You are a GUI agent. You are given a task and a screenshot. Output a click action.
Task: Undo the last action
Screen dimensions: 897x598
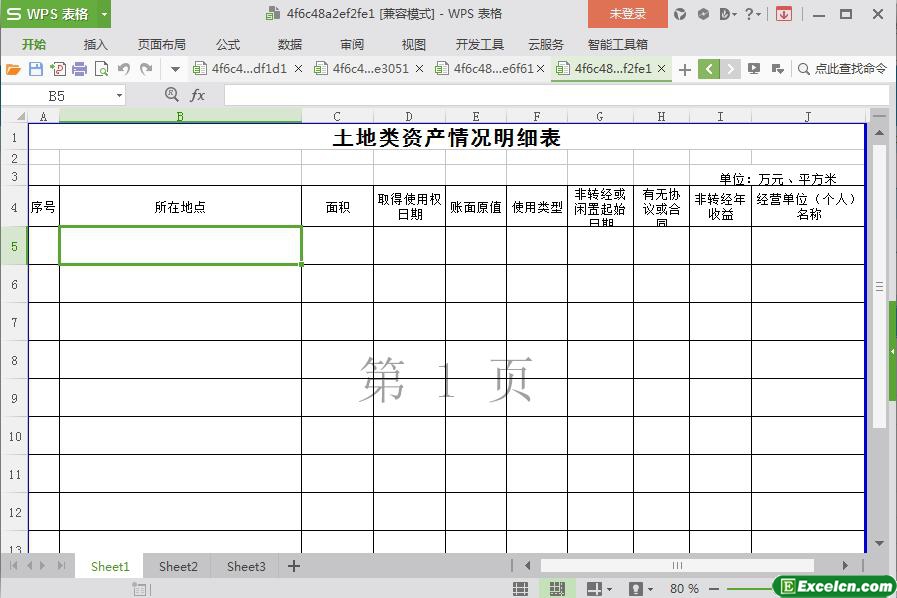124,69
